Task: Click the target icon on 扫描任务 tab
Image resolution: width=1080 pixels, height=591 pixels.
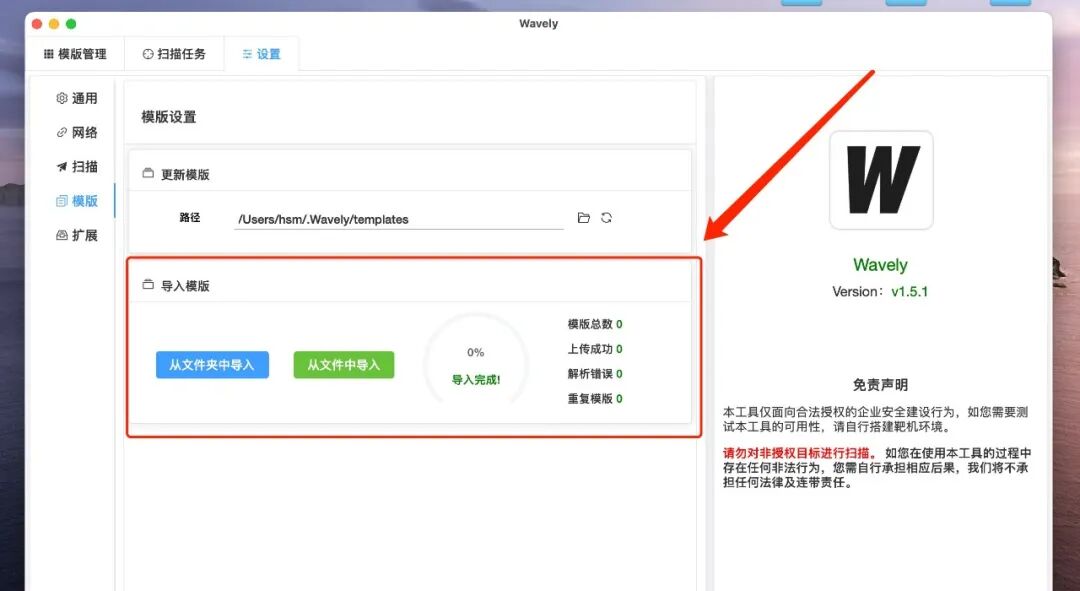Action: [147, 54]
